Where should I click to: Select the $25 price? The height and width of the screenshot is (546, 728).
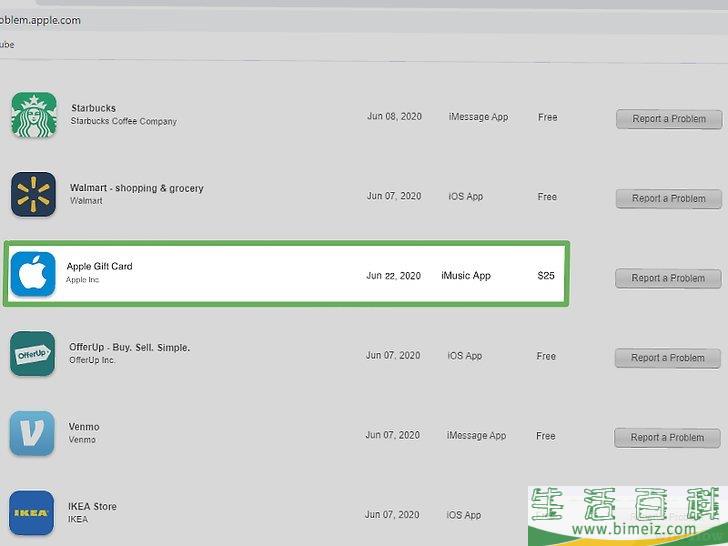[546, 276]
